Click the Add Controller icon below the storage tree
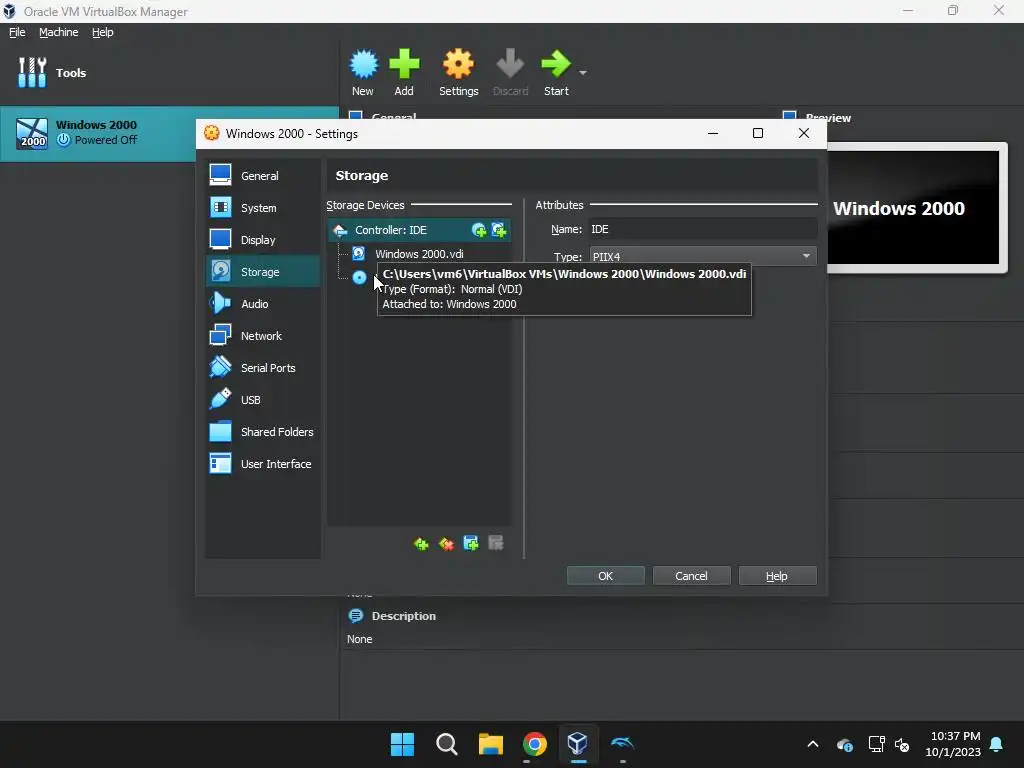Viewport: 1024px width, 768px height. pos(421,543)
